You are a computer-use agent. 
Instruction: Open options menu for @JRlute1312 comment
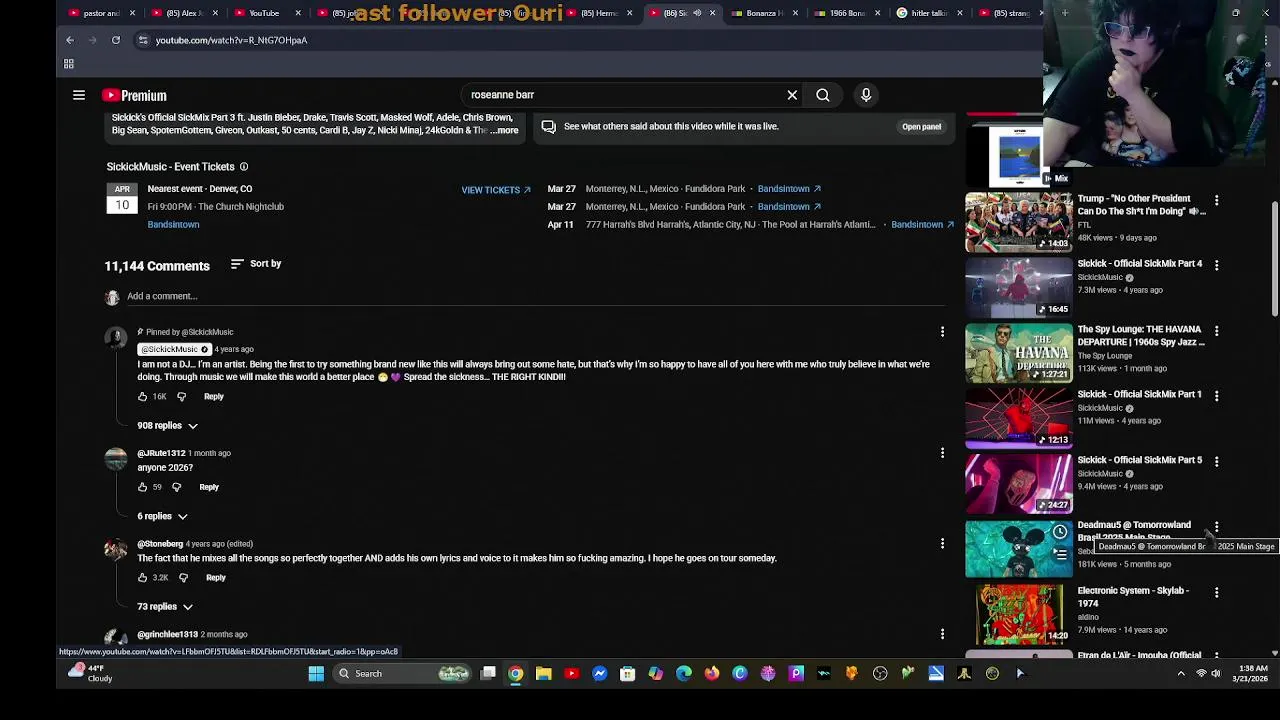point(942,453)
